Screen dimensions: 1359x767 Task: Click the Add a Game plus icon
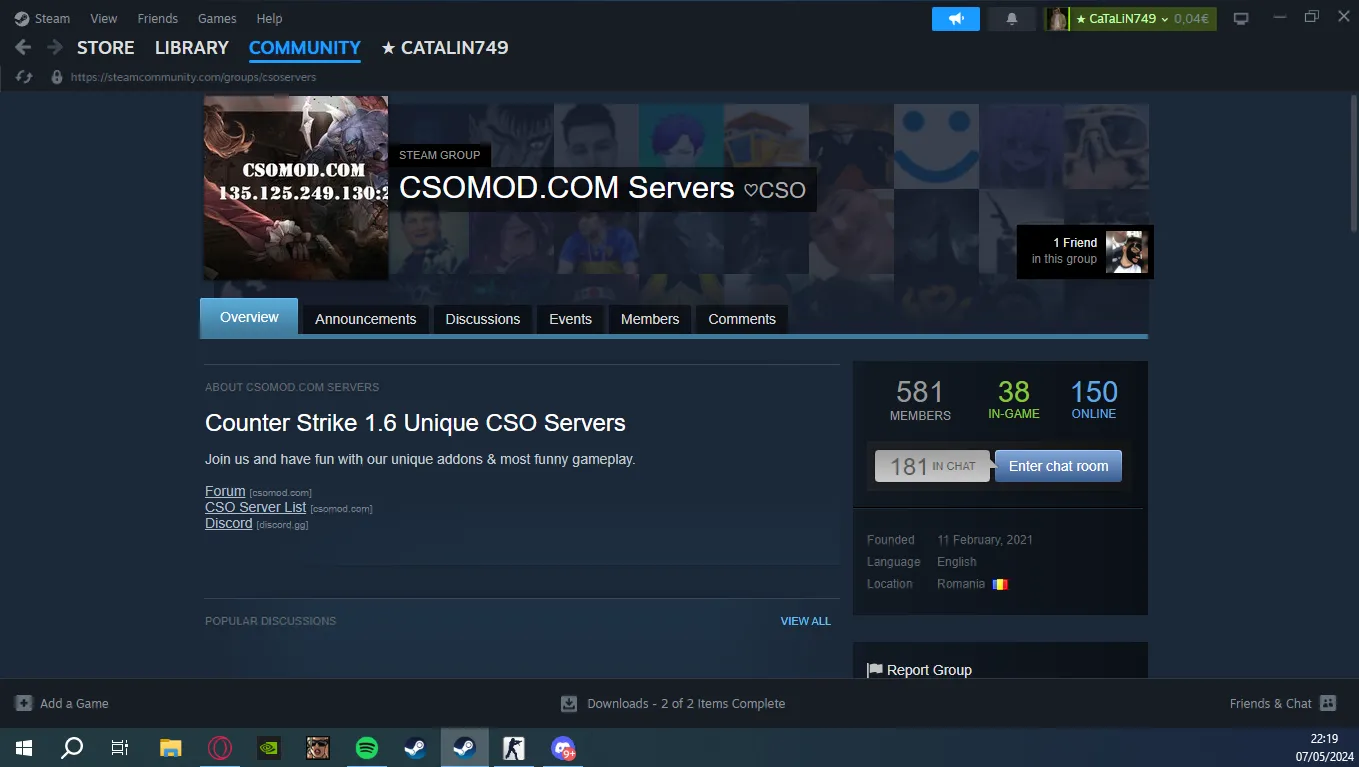click(24, 703)
